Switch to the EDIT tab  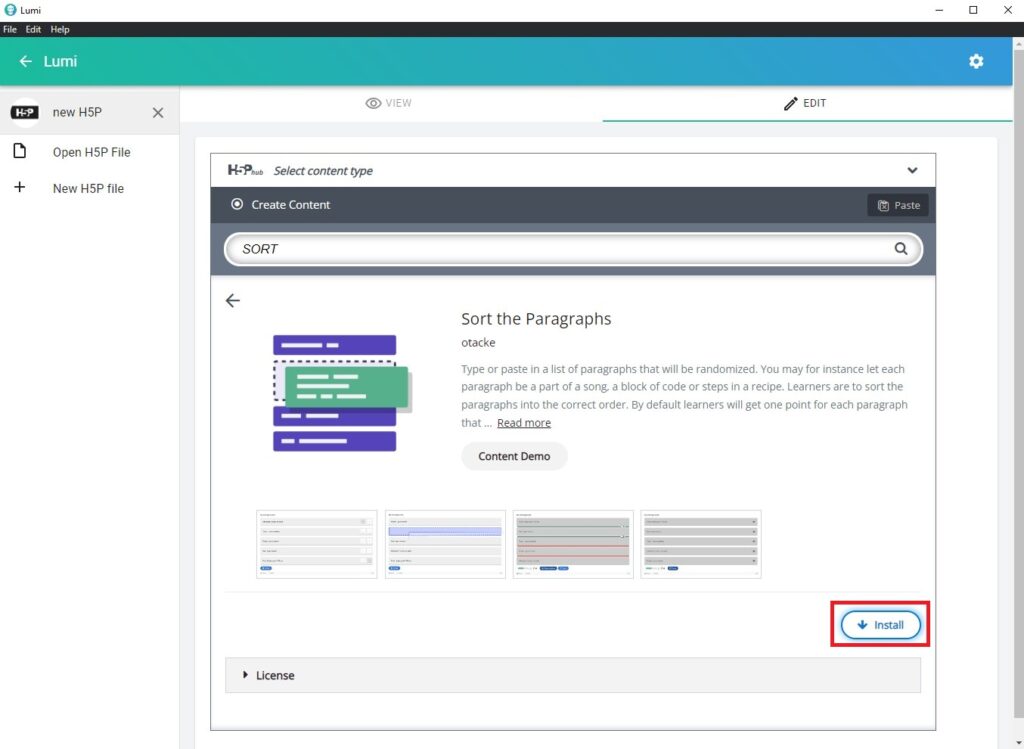[804, 103]
